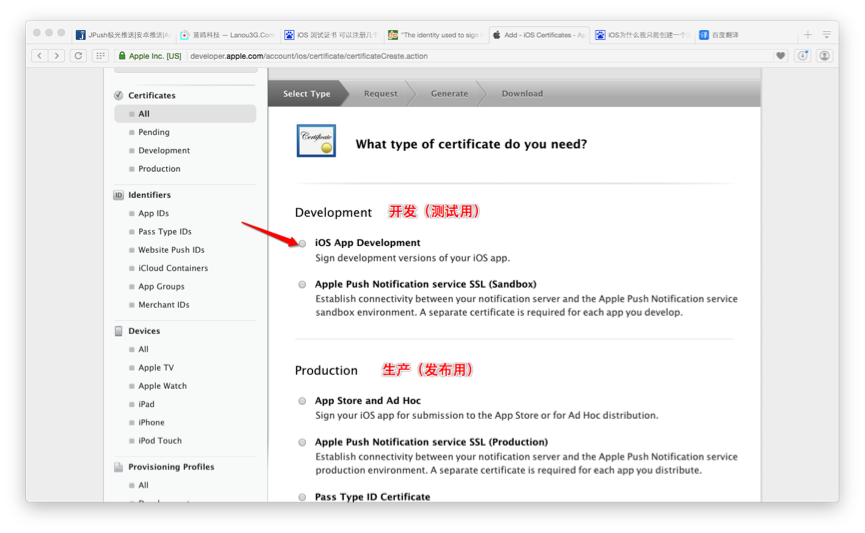
Task: Select Apple Push Notification service SSL (Production)
Action: (302, 443)
